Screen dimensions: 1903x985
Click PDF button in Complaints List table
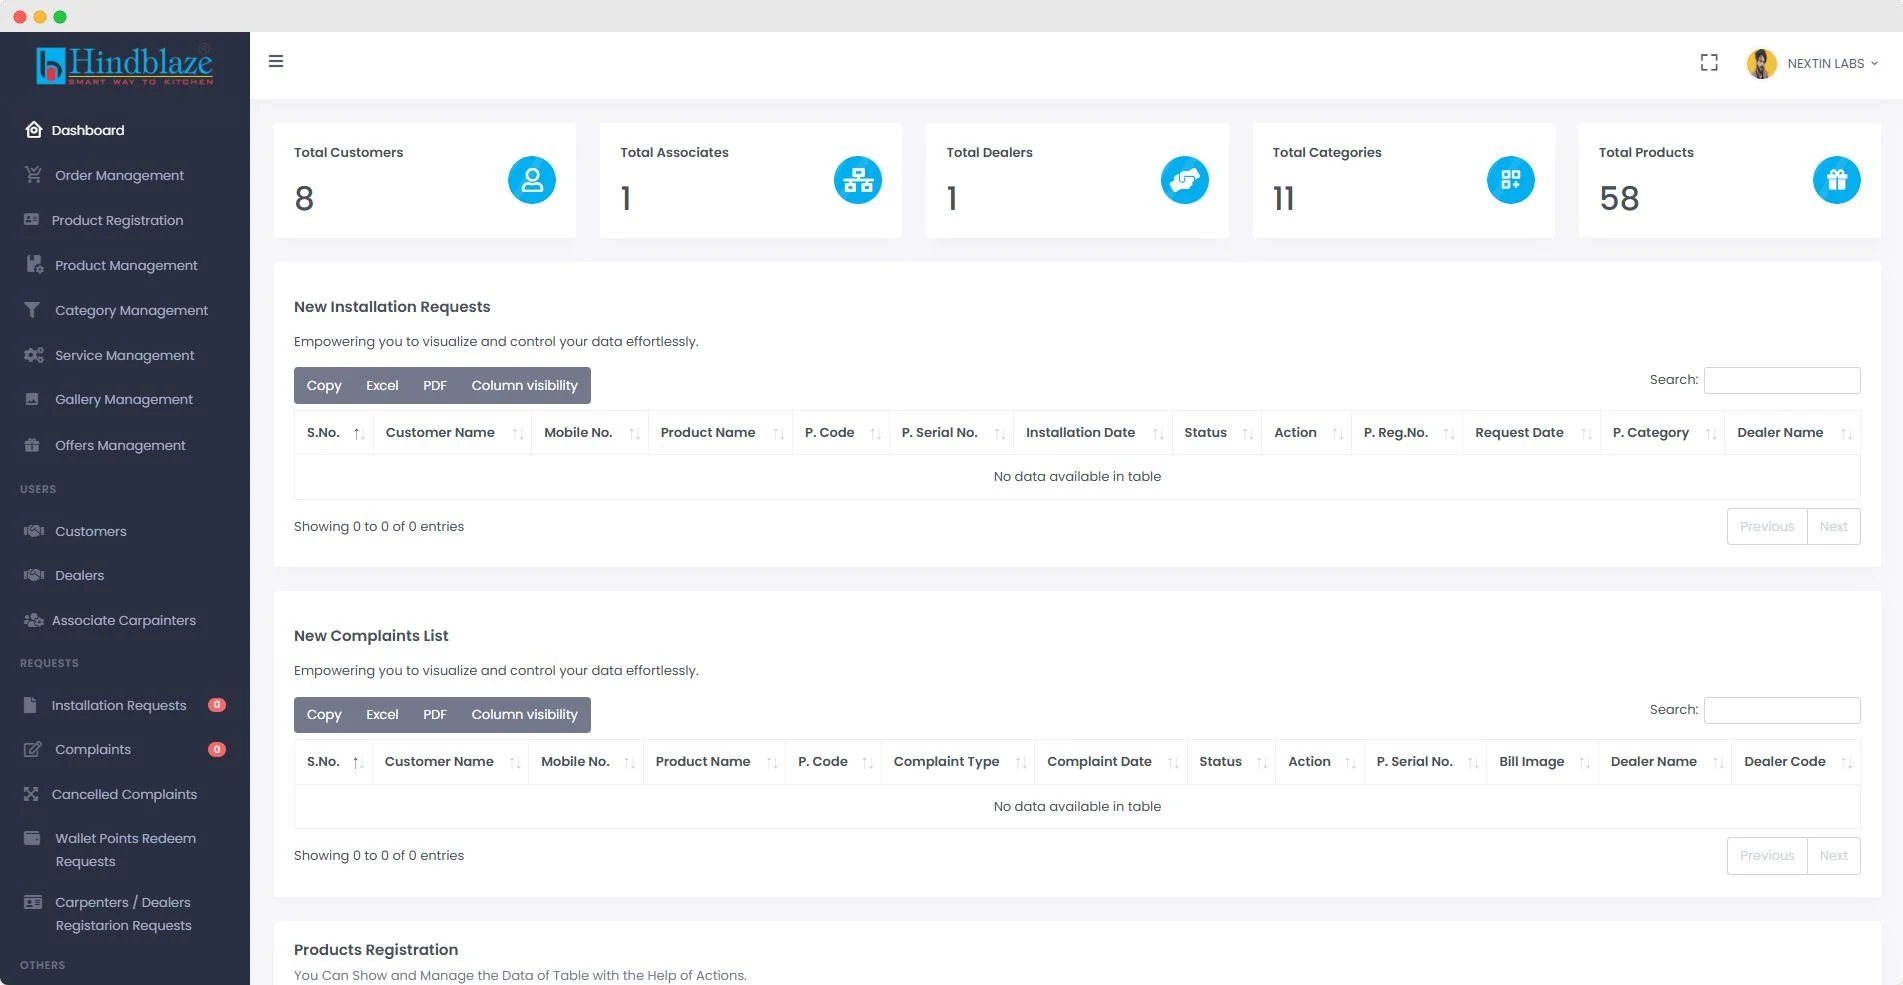point(434,714)
